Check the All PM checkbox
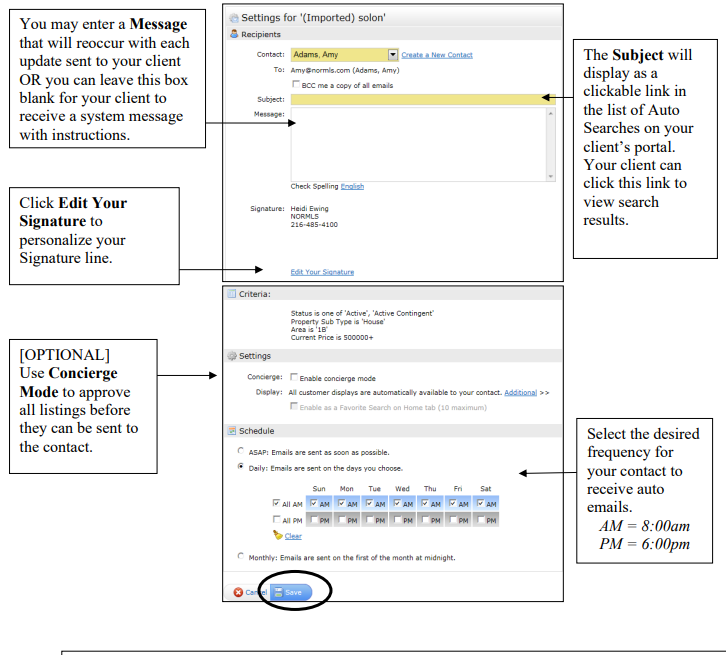726x655 pixels. click(276, 519)
